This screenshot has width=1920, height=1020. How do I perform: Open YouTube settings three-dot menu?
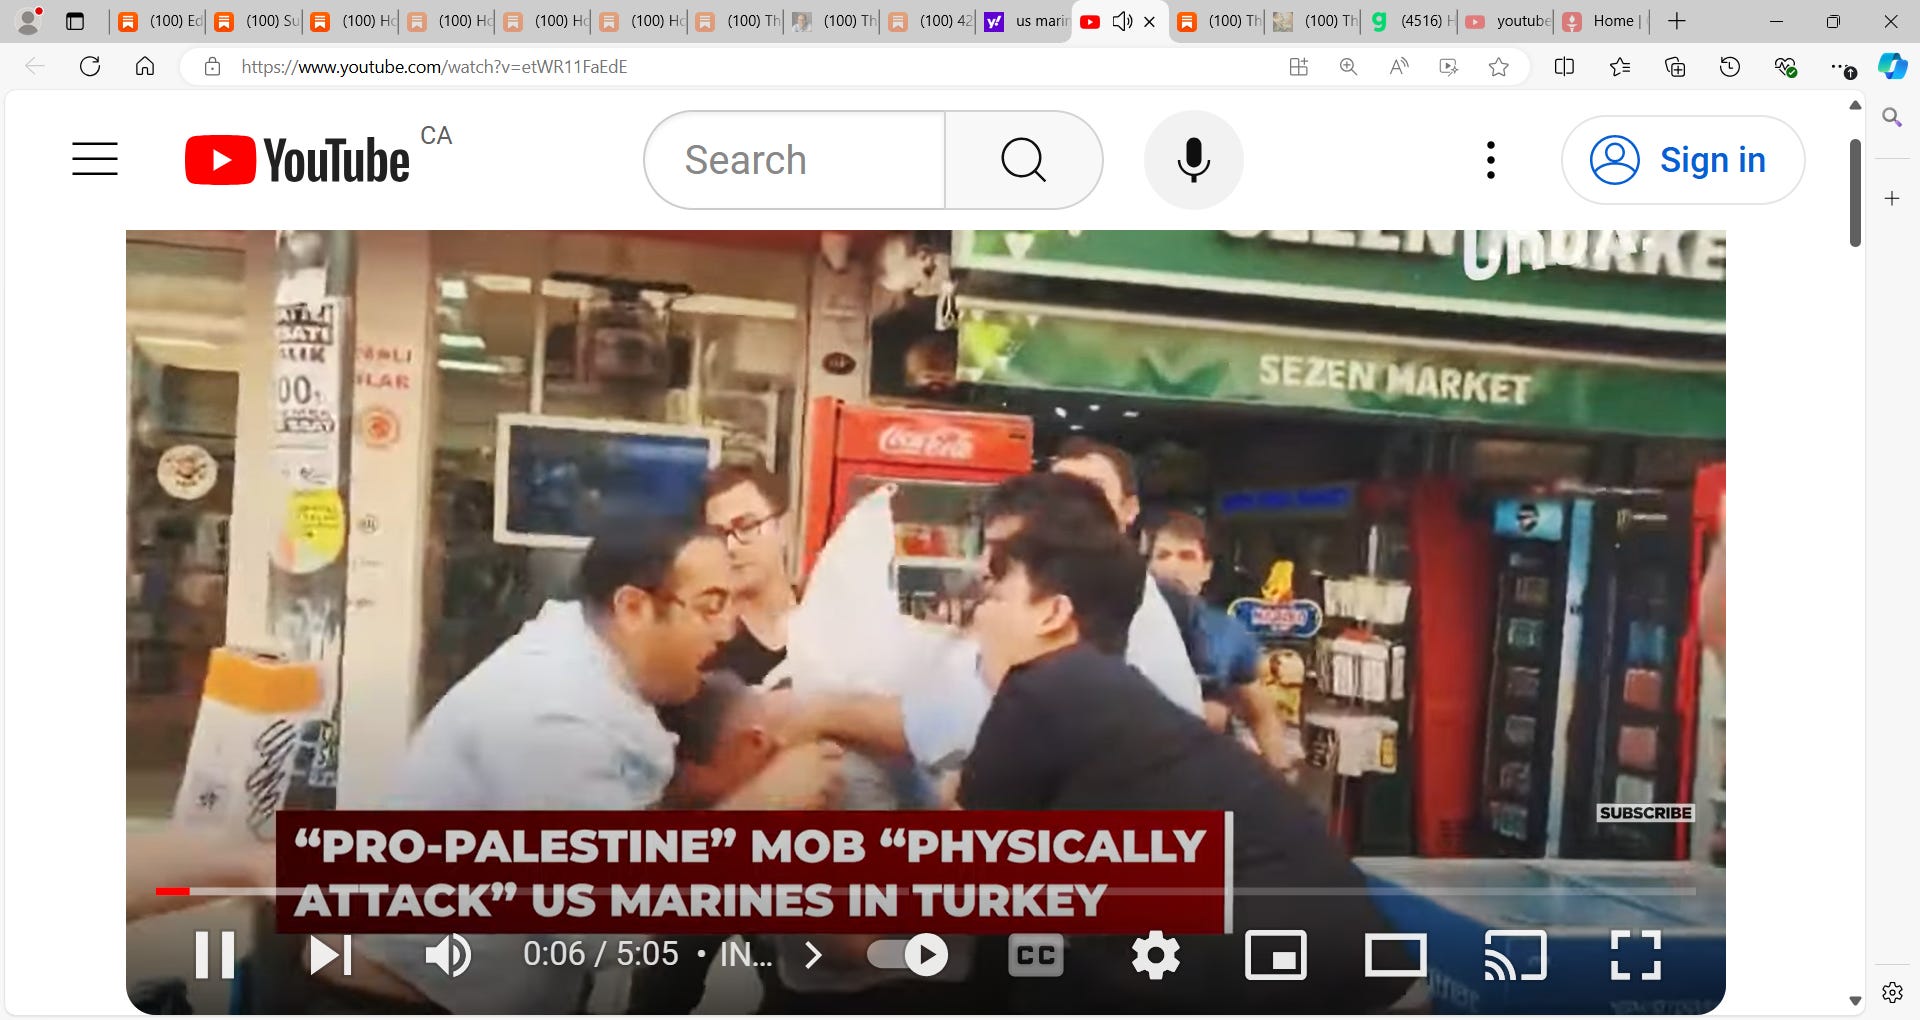click(x=1491, y=160)
